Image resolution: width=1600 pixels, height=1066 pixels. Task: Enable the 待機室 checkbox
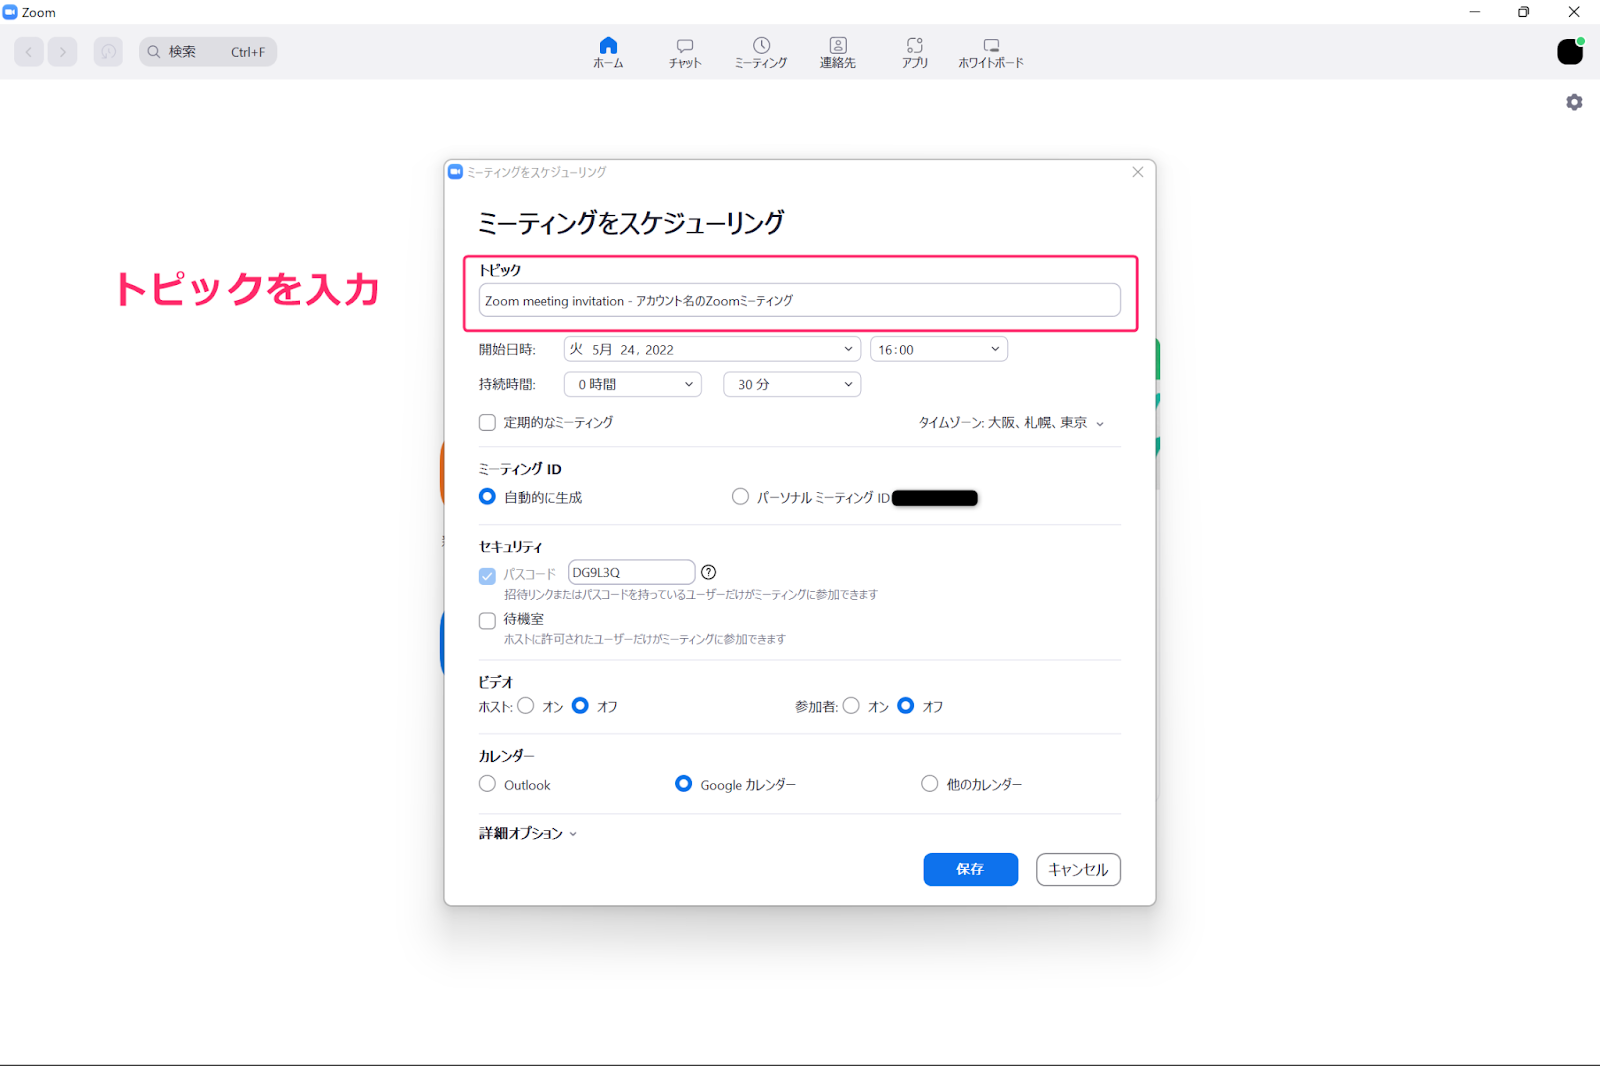point(487,621)
